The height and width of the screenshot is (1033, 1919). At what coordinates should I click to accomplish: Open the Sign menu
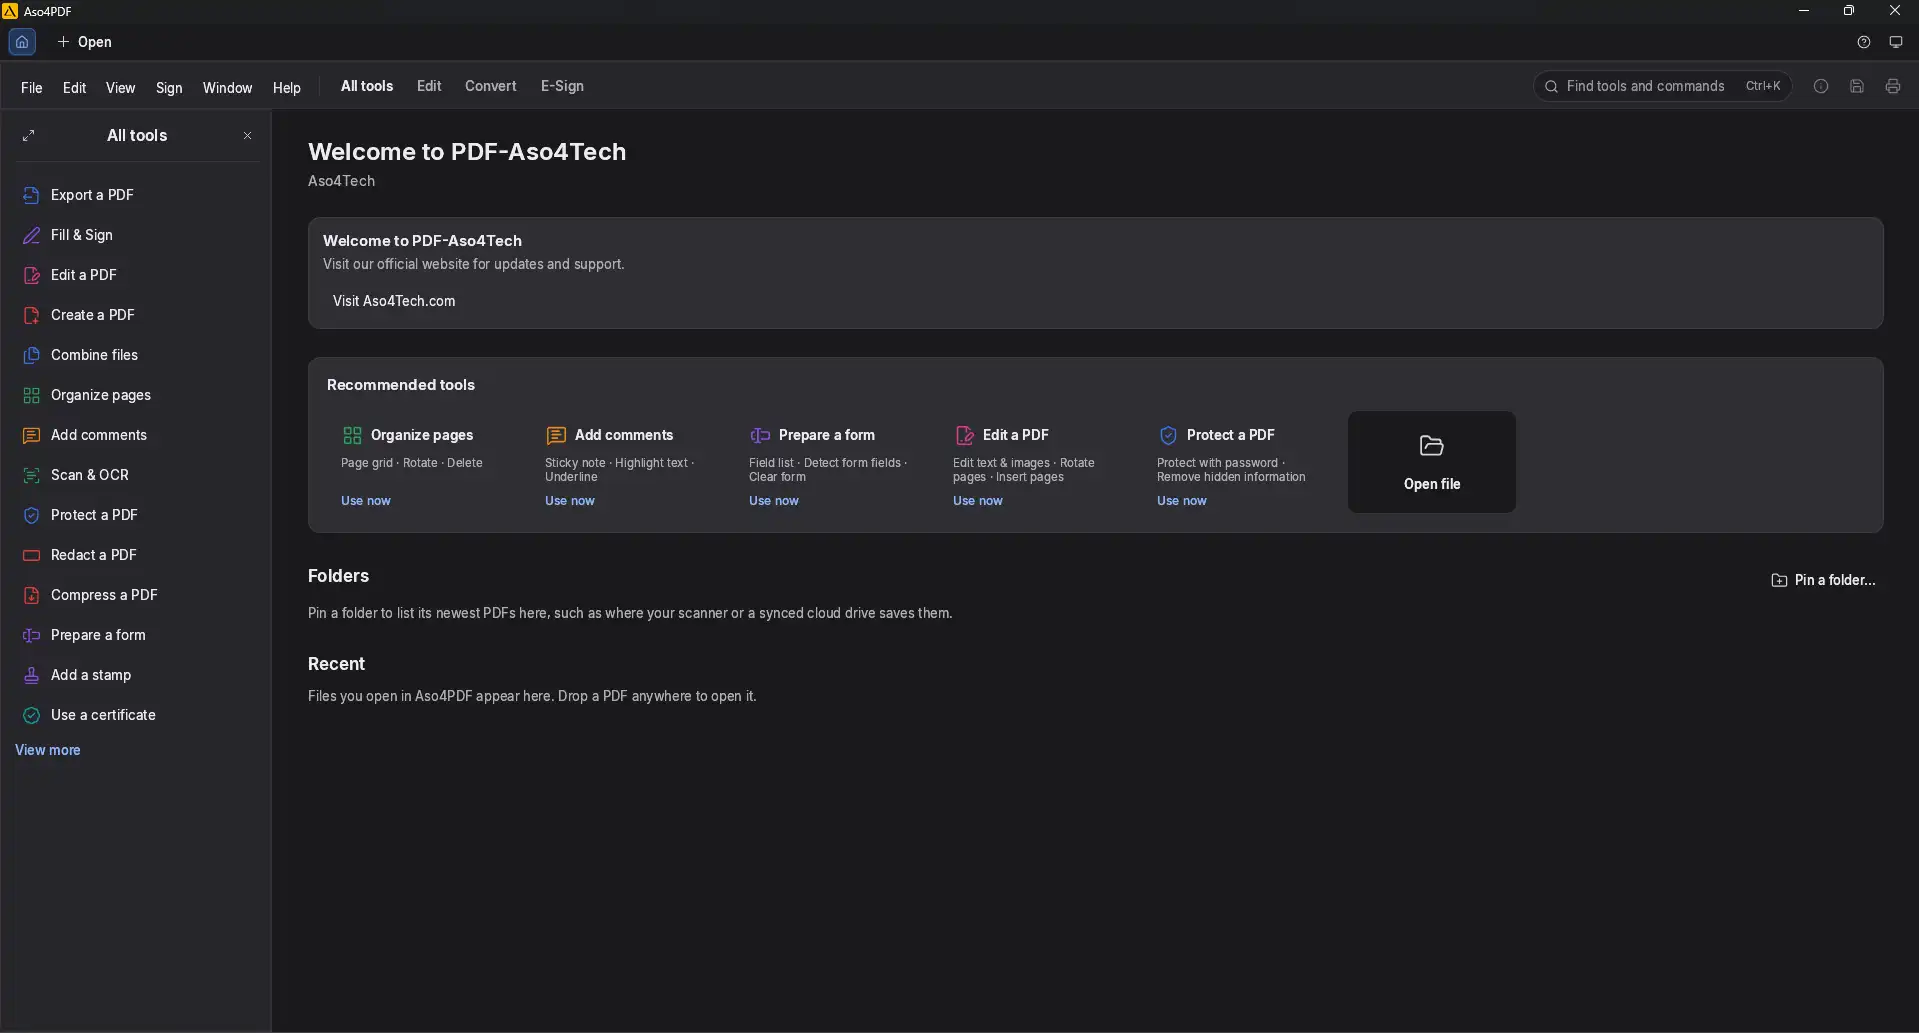point(169,87)
